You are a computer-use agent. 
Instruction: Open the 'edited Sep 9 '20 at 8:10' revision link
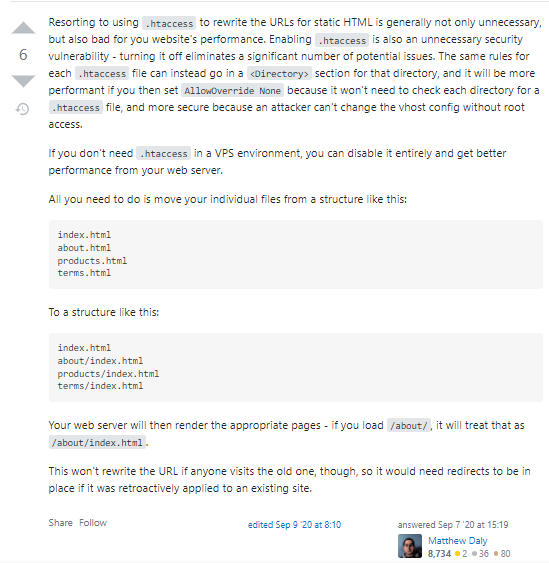tap(294, 525)
